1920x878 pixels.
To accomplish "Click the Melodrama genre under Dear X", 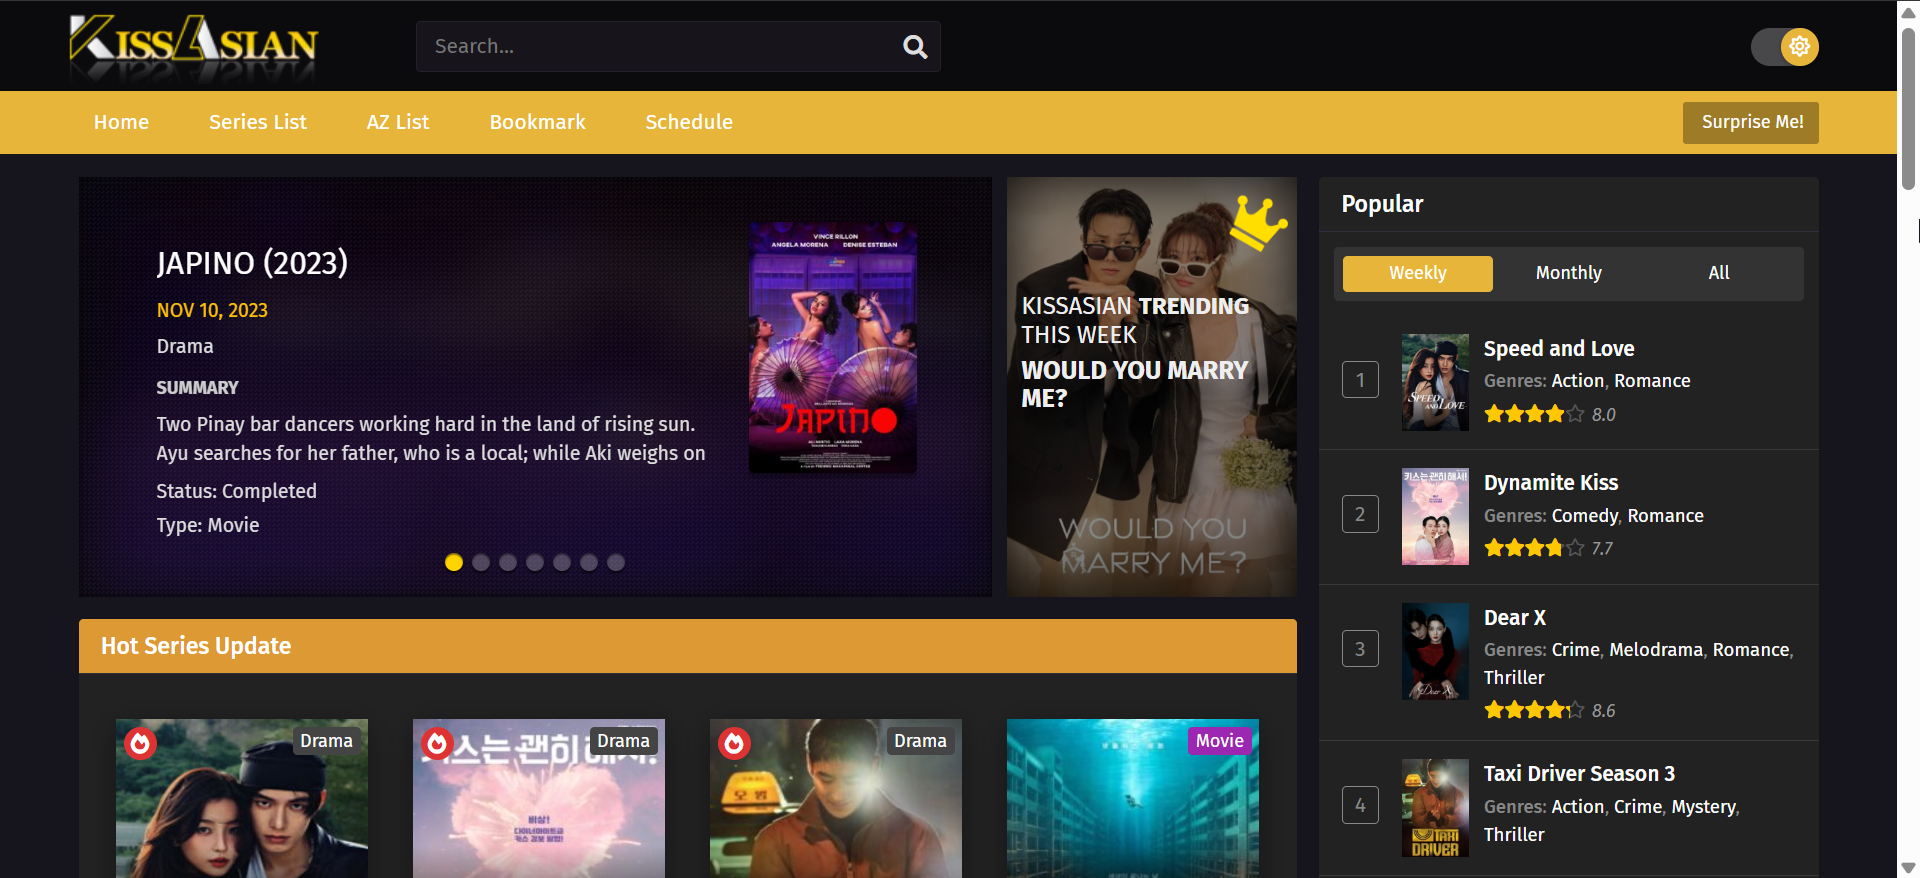I will pyautogui.click(x=1656, y=650).
